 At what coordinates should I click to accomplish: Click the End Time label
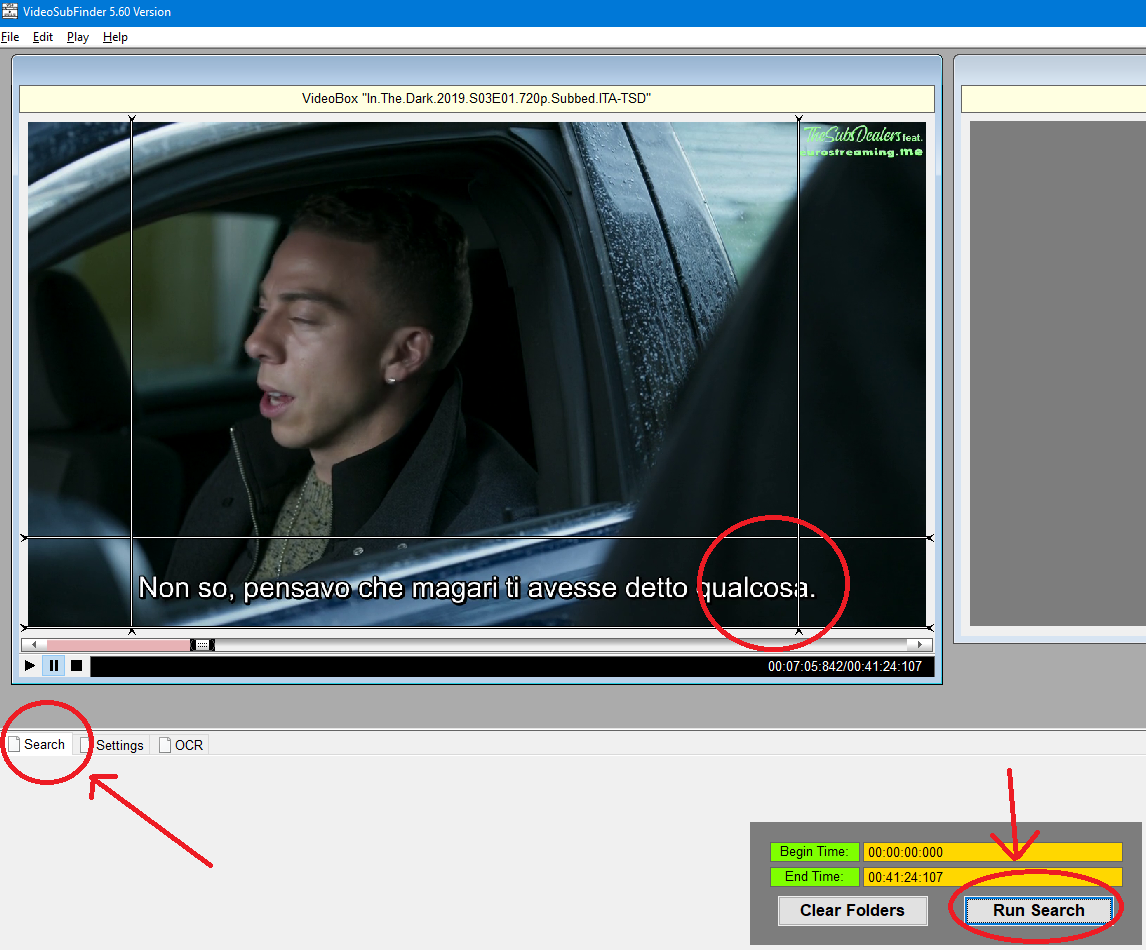pos(814,877)
